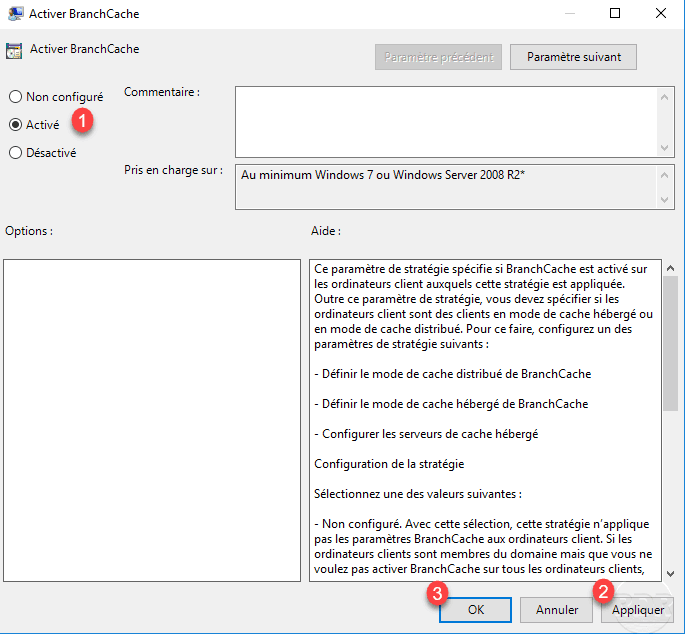Click the Annuler button

(x=557, y=610)
